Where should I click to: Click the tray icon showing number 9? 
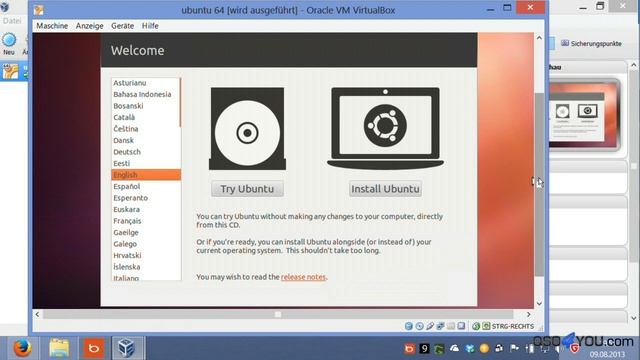click(x=424, y=348)
